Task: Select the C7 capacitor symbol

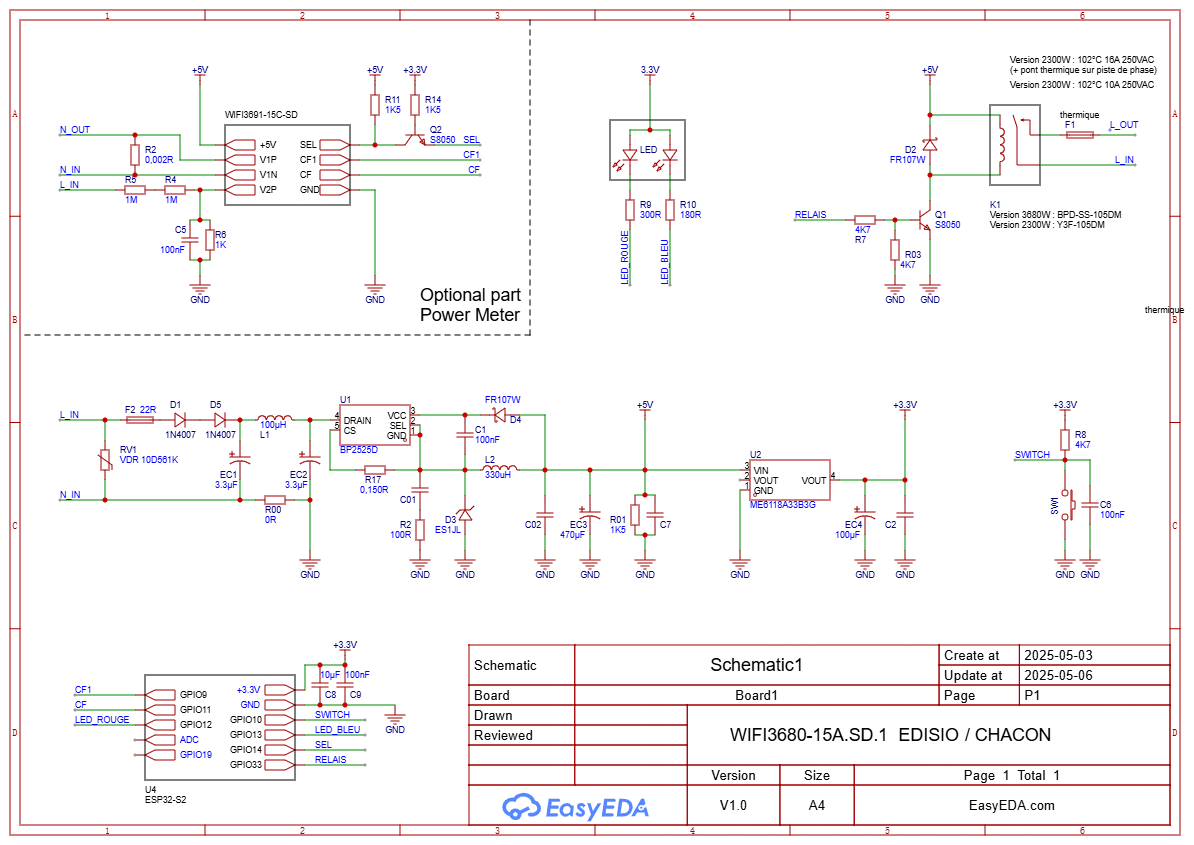Action: pyautogui.click(x=655, y=515)
